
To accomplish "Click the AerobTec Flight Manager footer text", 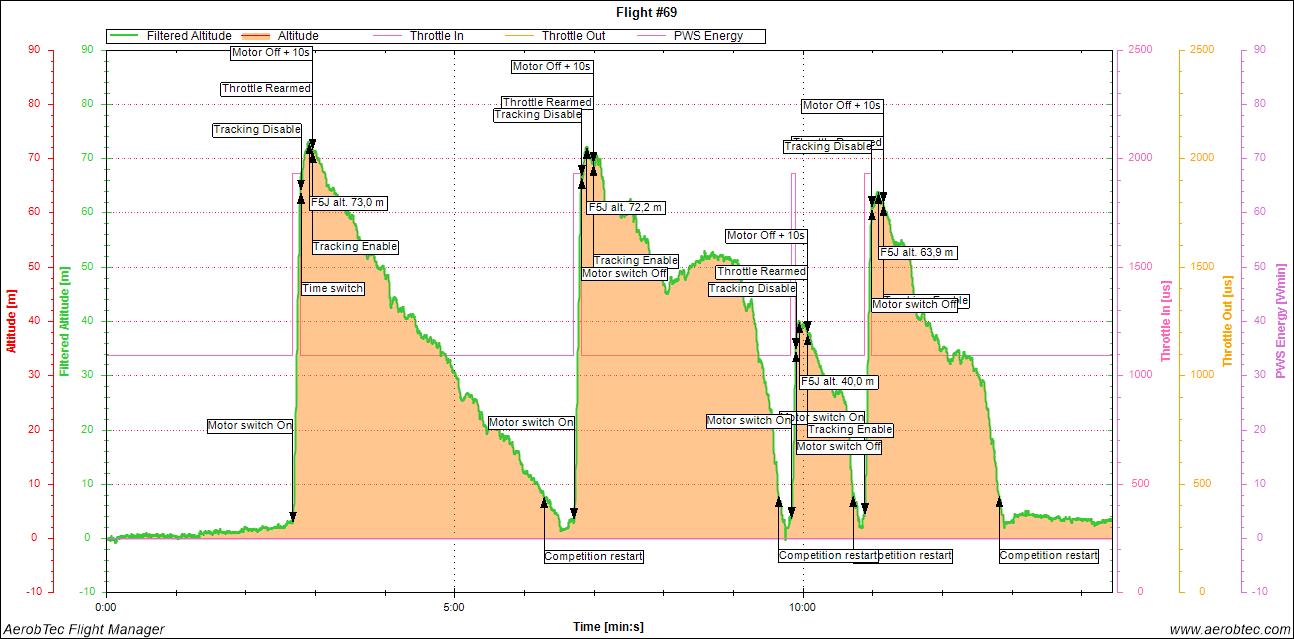I will click(83, 629).
